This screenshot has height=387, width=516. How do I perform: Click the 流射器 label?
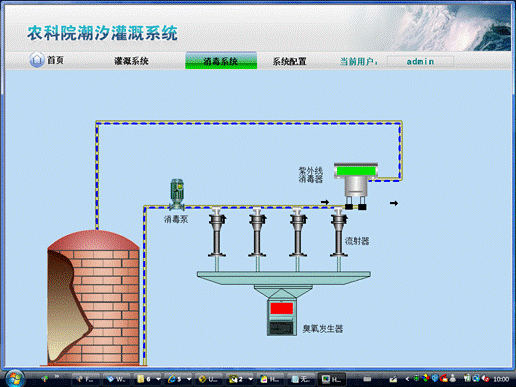(x=357, y=241)
